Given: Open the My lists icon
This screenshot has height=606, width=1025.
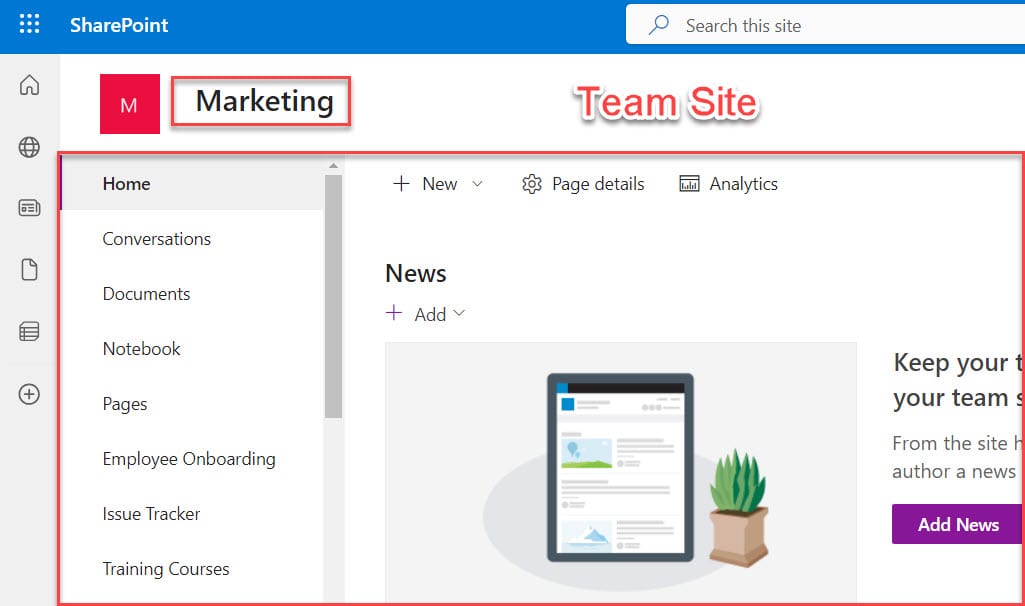Looking at the screenshot, I should pos(29,331).
